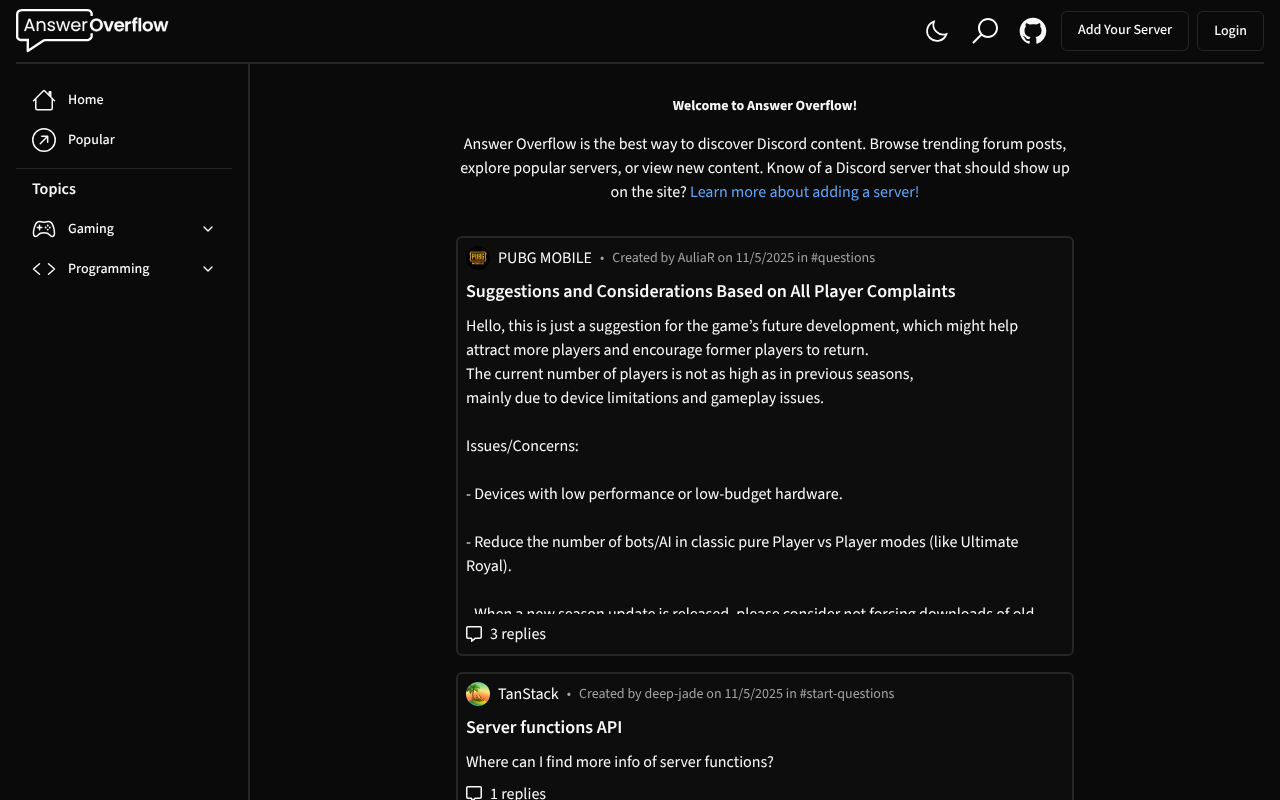Open the Learn more about adding a server link

[804, 191]
